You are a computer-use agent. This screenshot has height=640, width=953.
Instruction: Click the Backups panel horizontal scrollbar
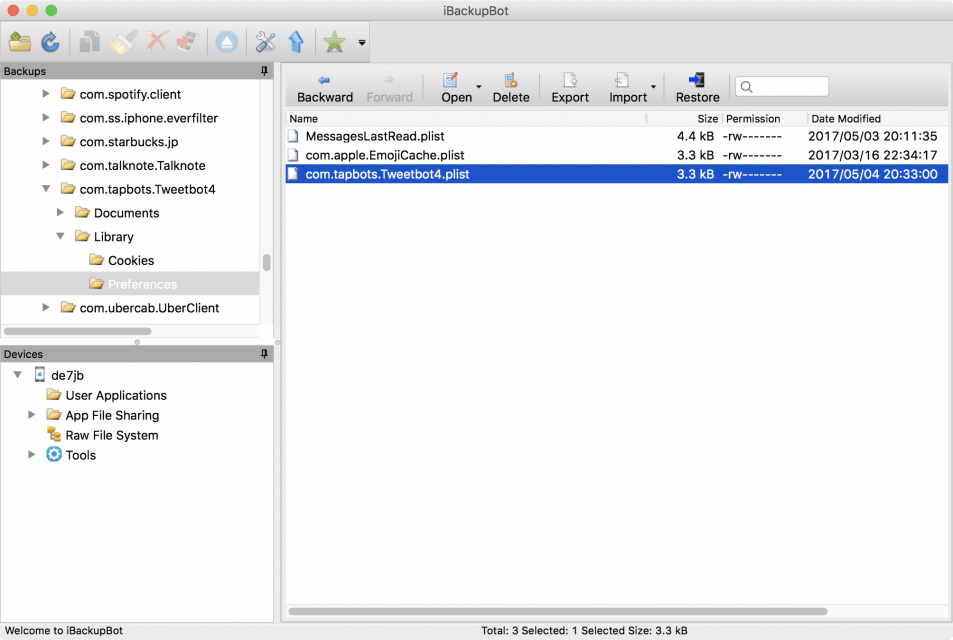pos(78,331)
